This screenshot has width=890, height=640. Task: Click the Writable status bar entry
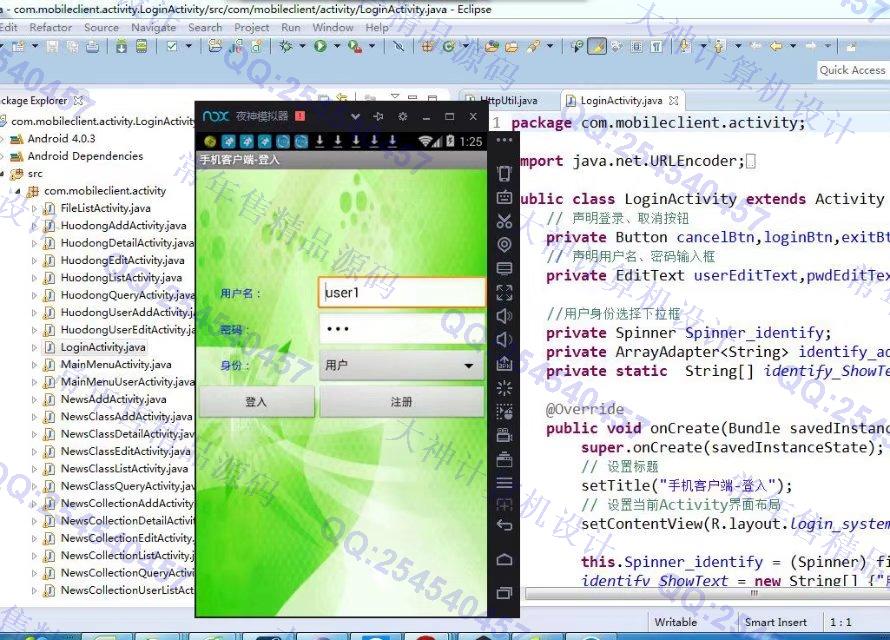tap(675, 622)
